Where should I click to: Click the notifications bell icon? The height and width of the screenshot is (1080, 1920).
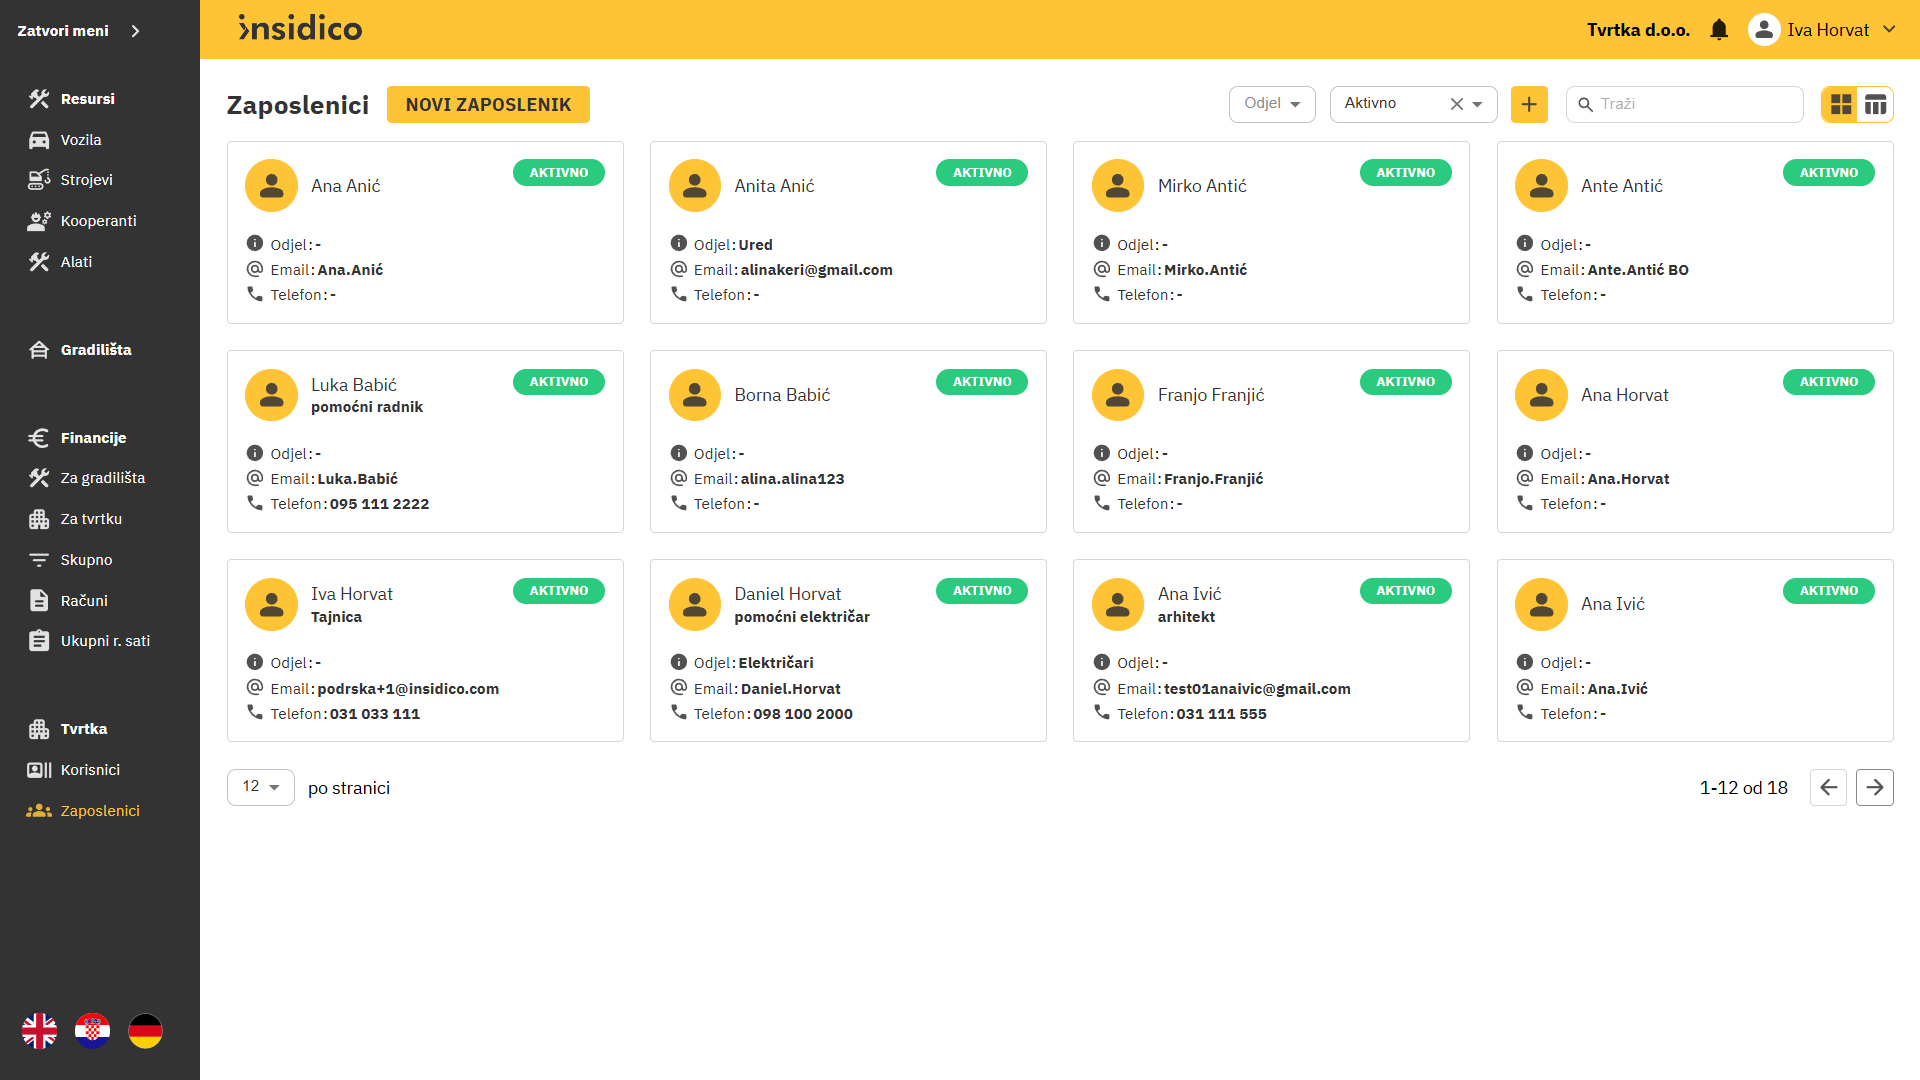(x=1718, y=30)
